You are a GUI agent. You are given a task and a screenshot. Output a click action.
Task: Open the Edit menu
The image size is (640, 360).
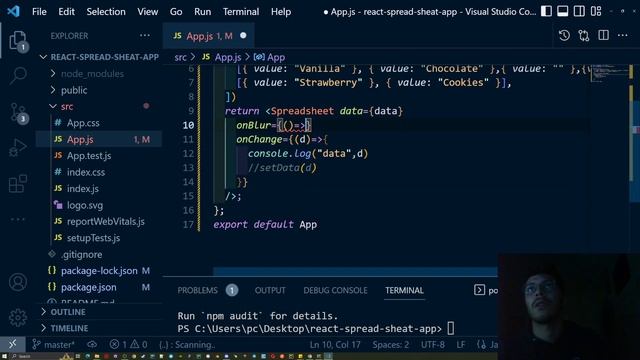66,11
